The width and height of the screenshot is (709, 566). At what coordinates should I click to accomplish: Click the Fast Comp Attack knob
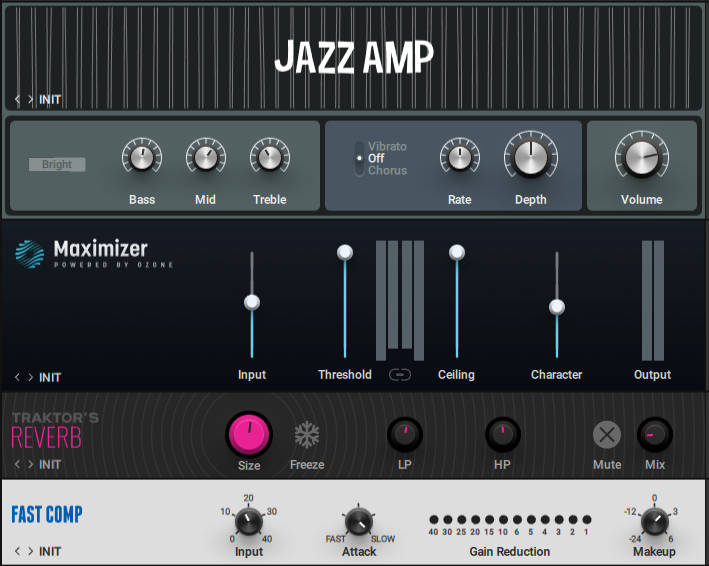point(359,521)
